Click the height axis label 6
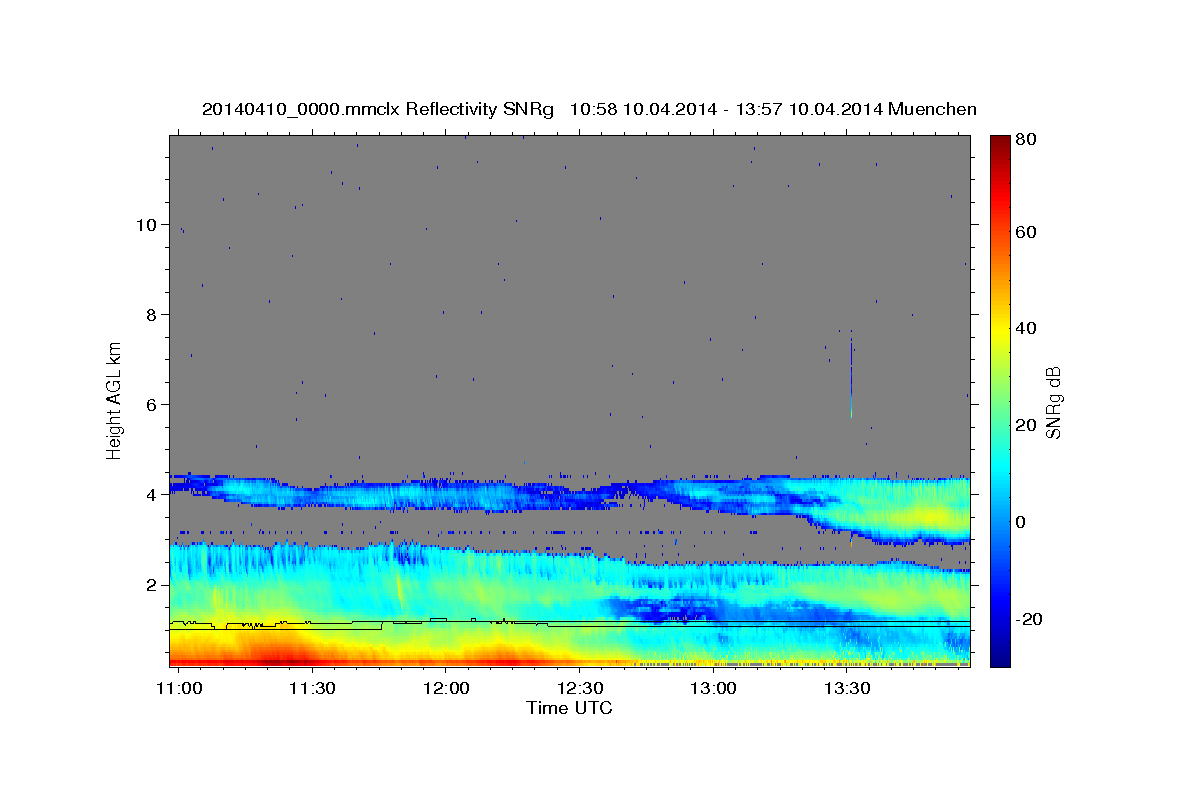The height and width of the screenshot is (800, 1200). (x=149, y=404)
